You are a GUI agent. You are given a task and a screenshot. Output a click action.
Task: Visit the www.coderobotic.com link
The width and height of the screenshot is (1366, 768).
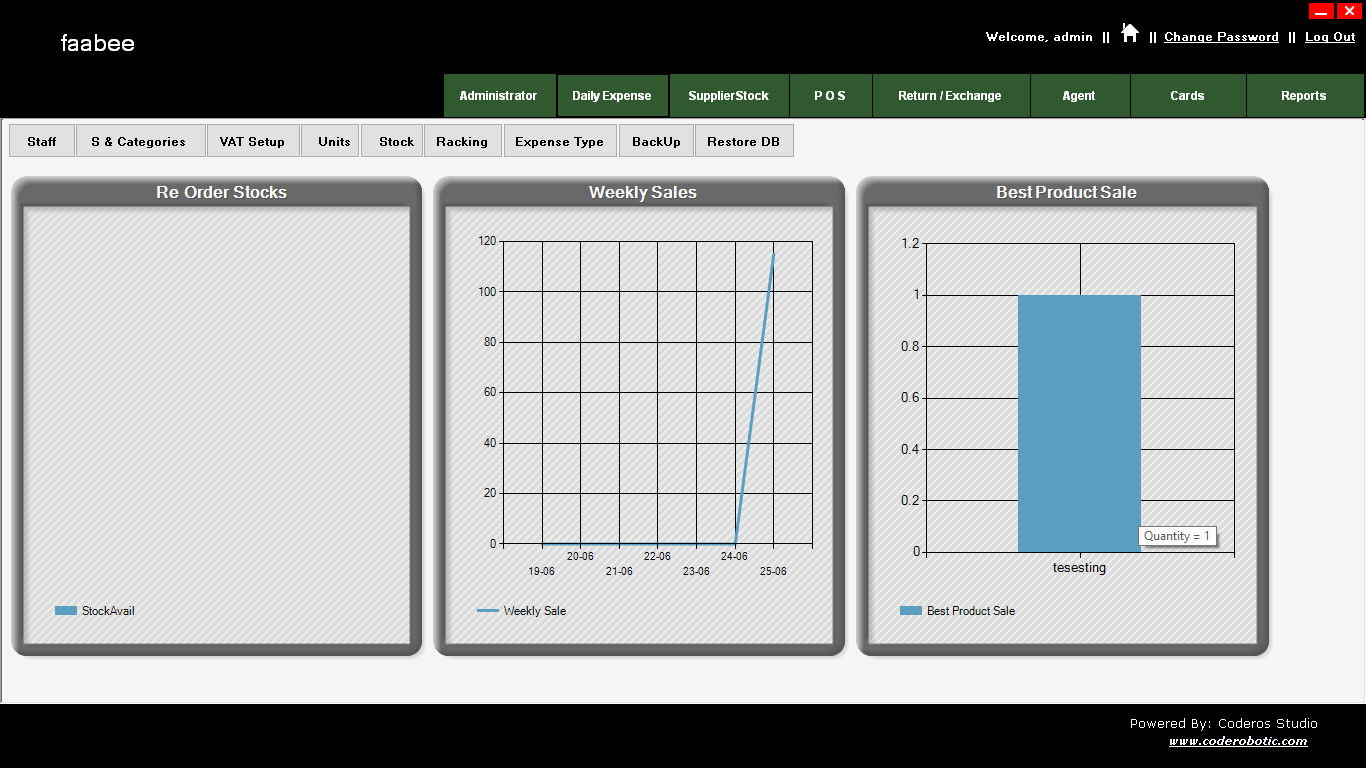click(1238, 741)
